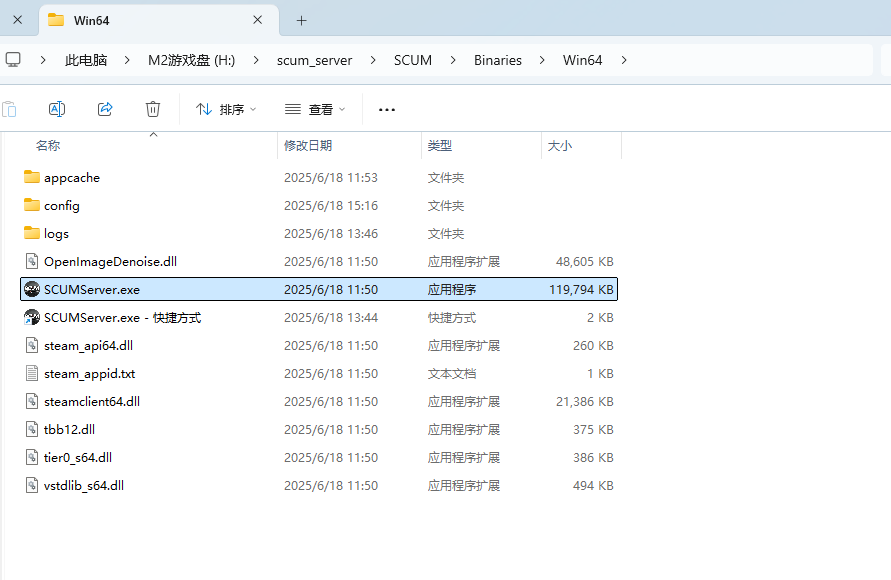The image size is (891, 580).
Task: Select SCUMServer.exe file name
Action: (92, 290)
